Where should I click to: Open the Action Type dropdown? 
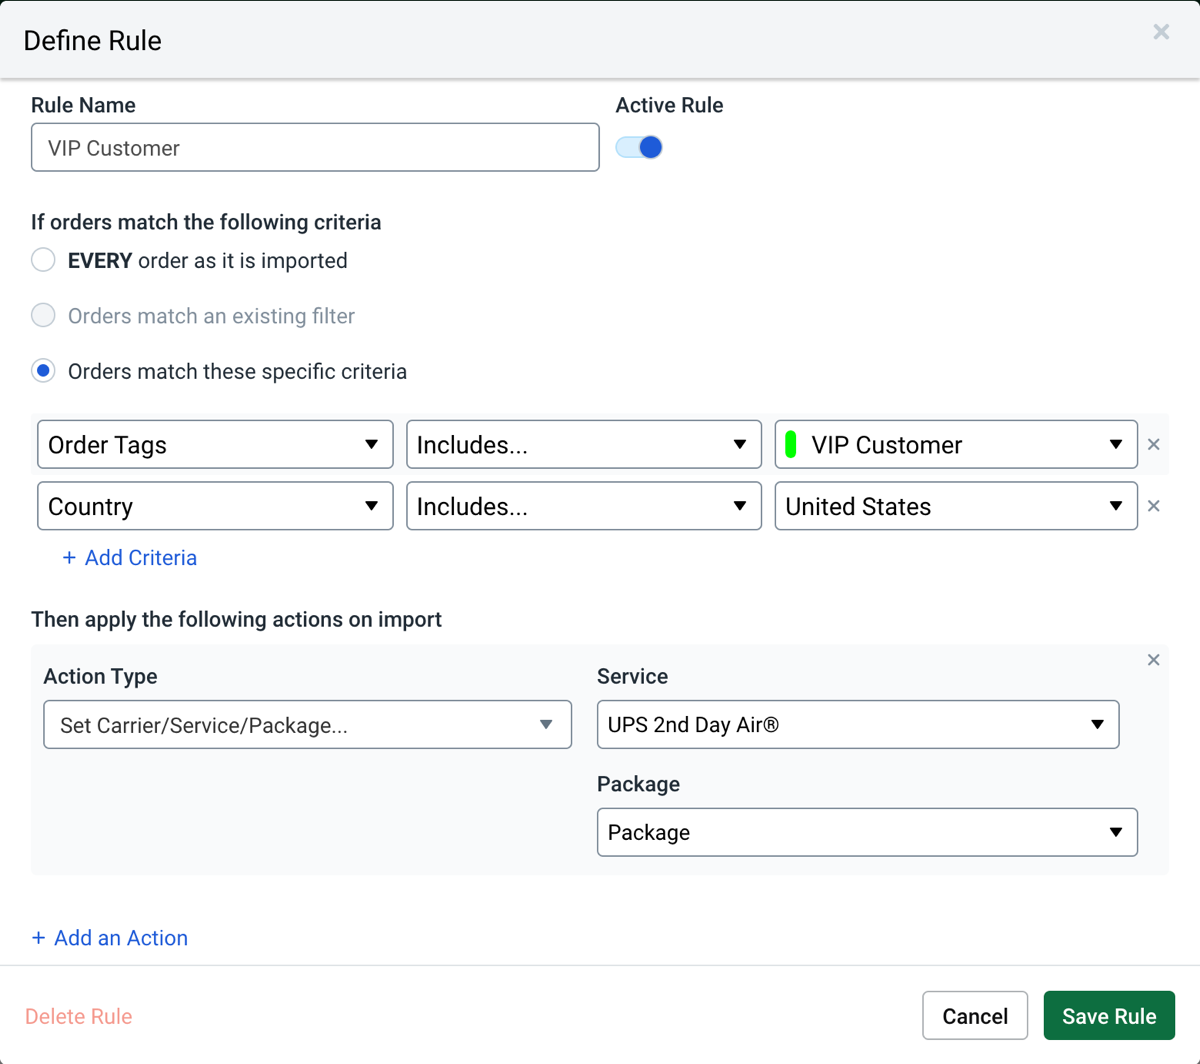click(307, 725)
